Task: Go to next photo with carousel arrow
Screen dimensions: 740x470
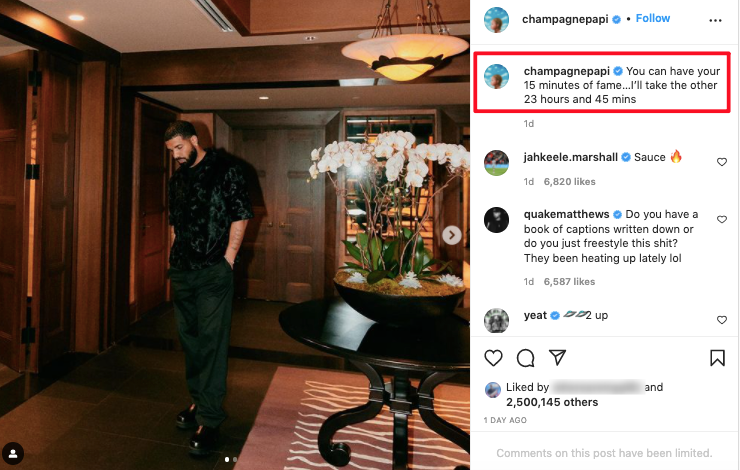Action: (452, 235)
